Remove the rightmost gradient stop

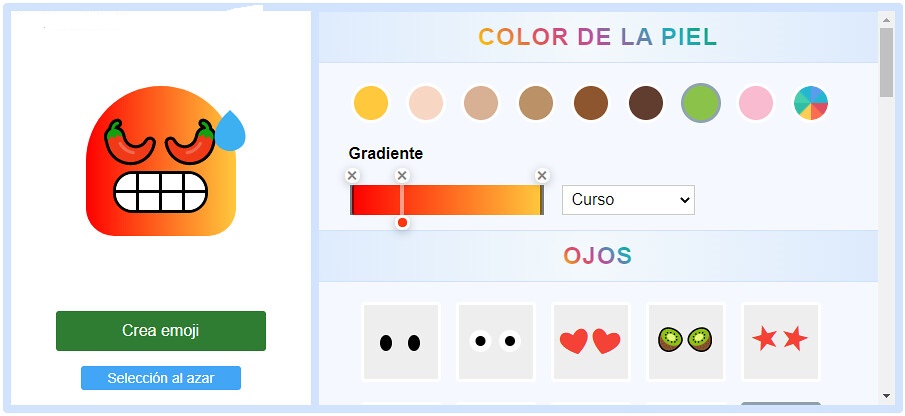point(542,176)
